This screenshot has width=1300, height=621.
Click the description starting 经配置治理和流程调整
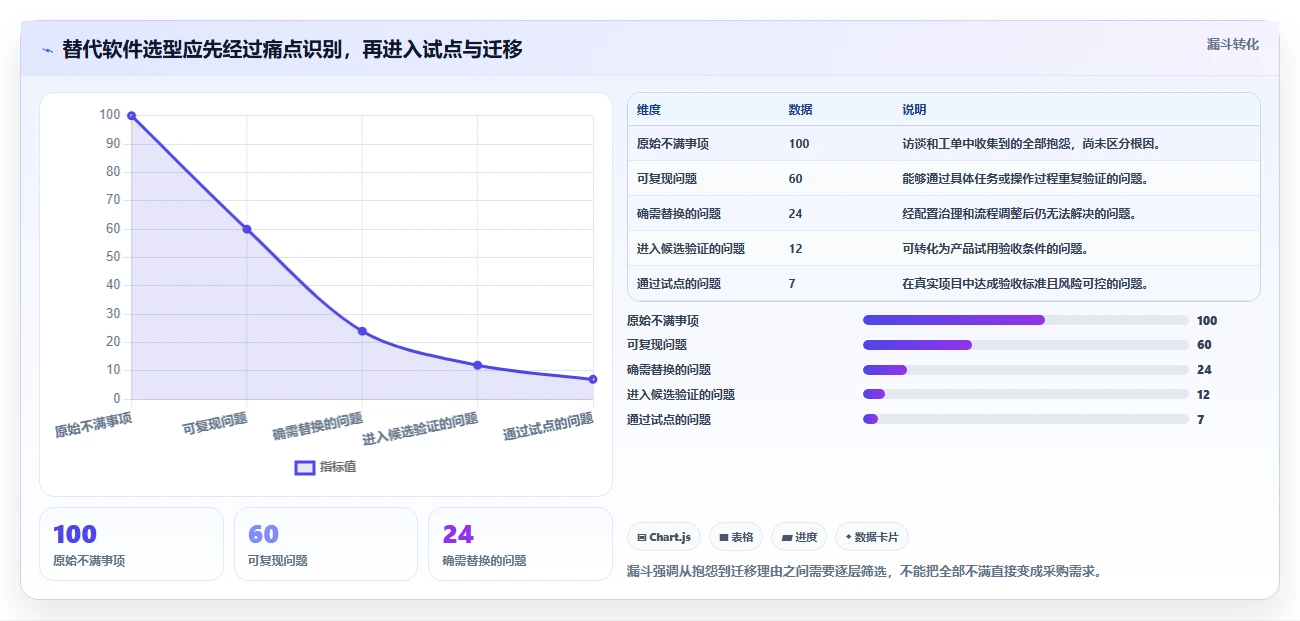[1019, 214]
